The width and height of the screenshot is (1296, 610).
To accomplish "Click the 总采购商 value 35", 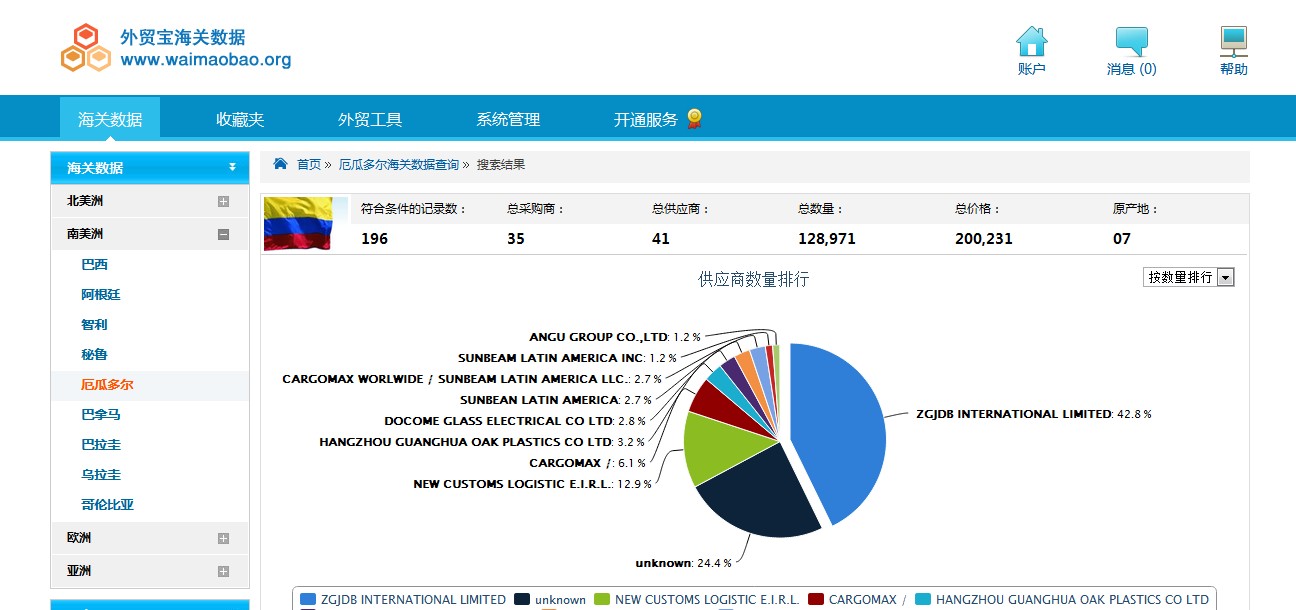I will [516, 239].
